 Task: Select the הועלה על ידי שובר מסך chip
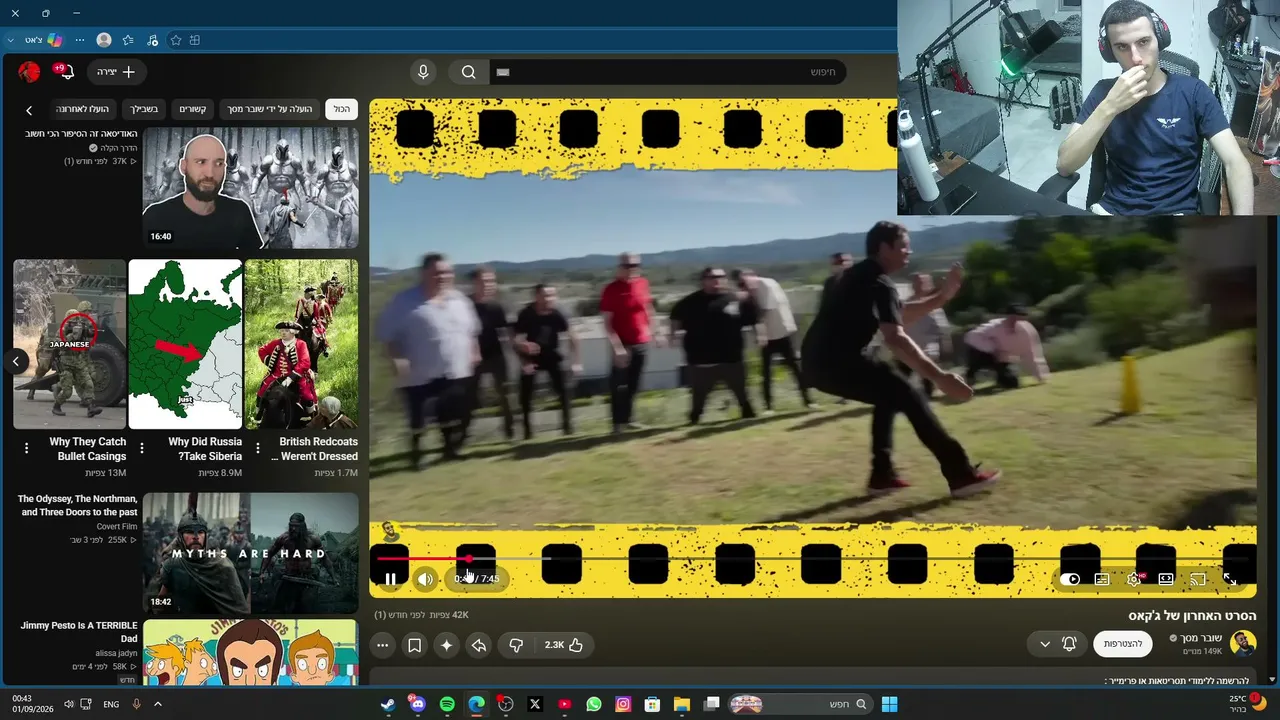(x=270, y=109)
